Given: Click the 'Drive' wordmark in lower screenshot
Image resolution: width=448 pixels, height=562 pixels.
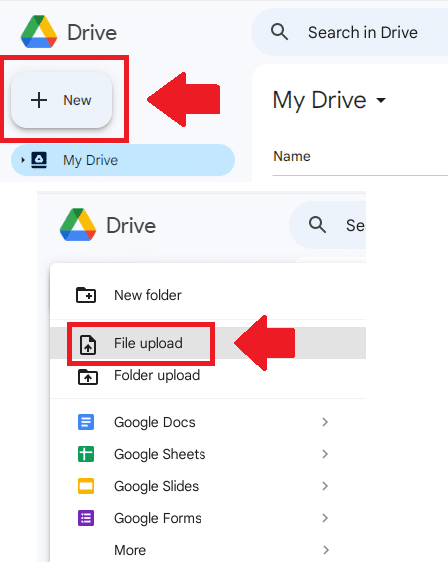Looking at the screenshot, I should [x=131, y=225].
